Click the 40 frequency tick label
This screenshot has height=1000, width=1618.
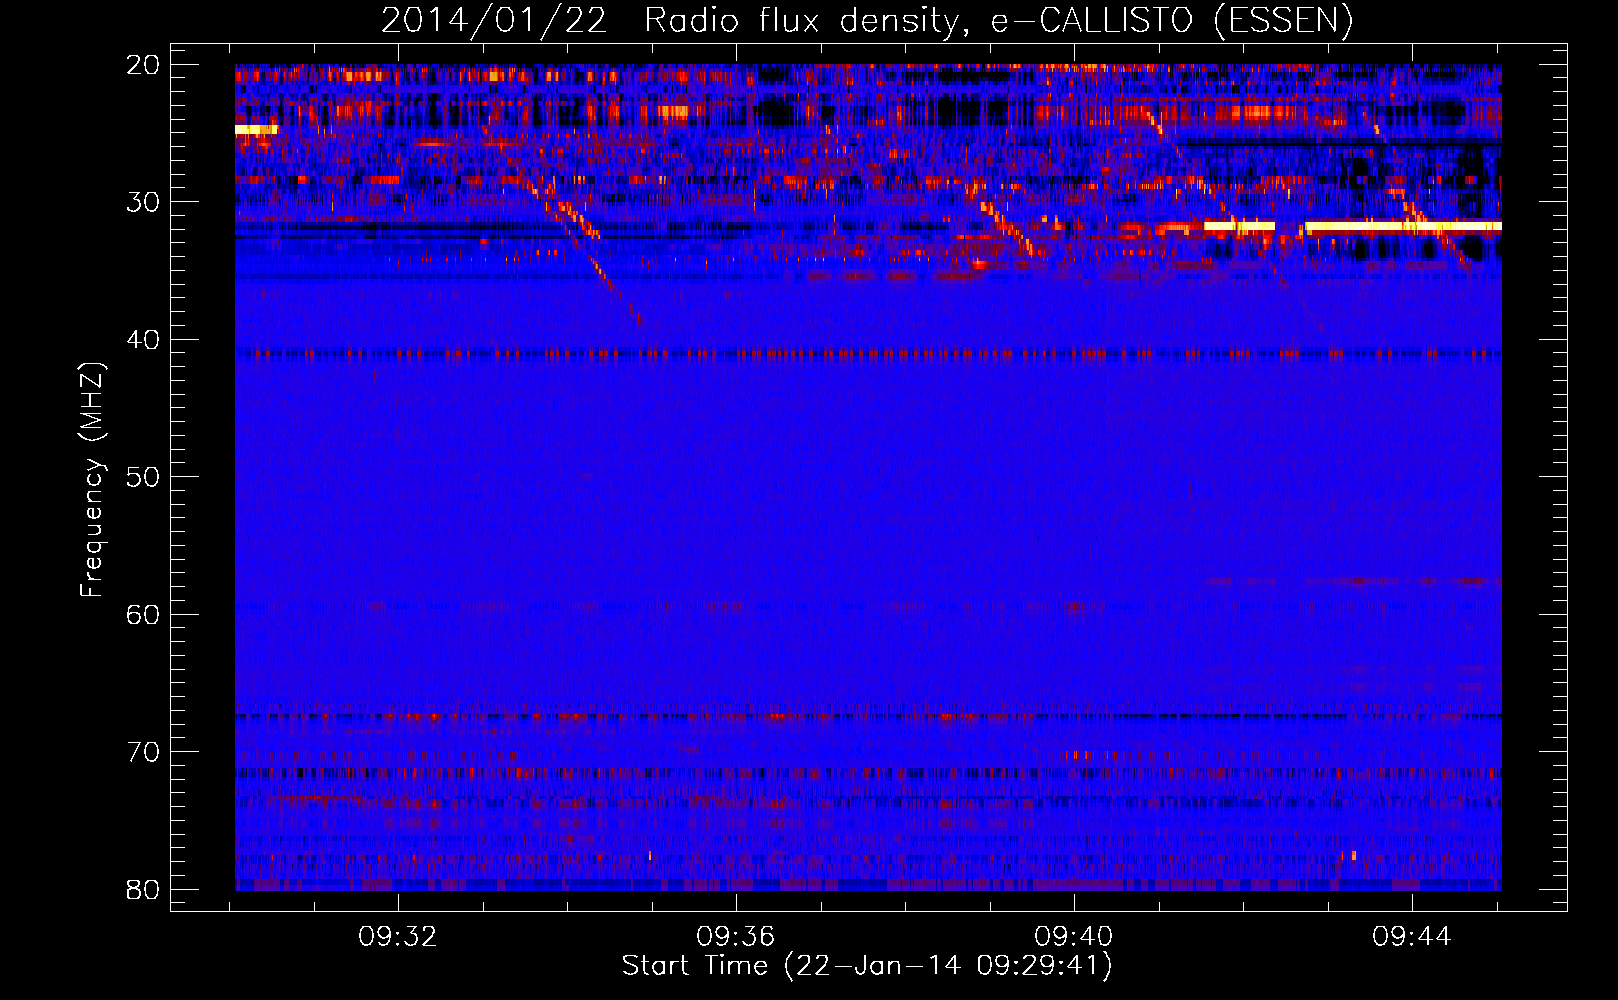point(143,340)
